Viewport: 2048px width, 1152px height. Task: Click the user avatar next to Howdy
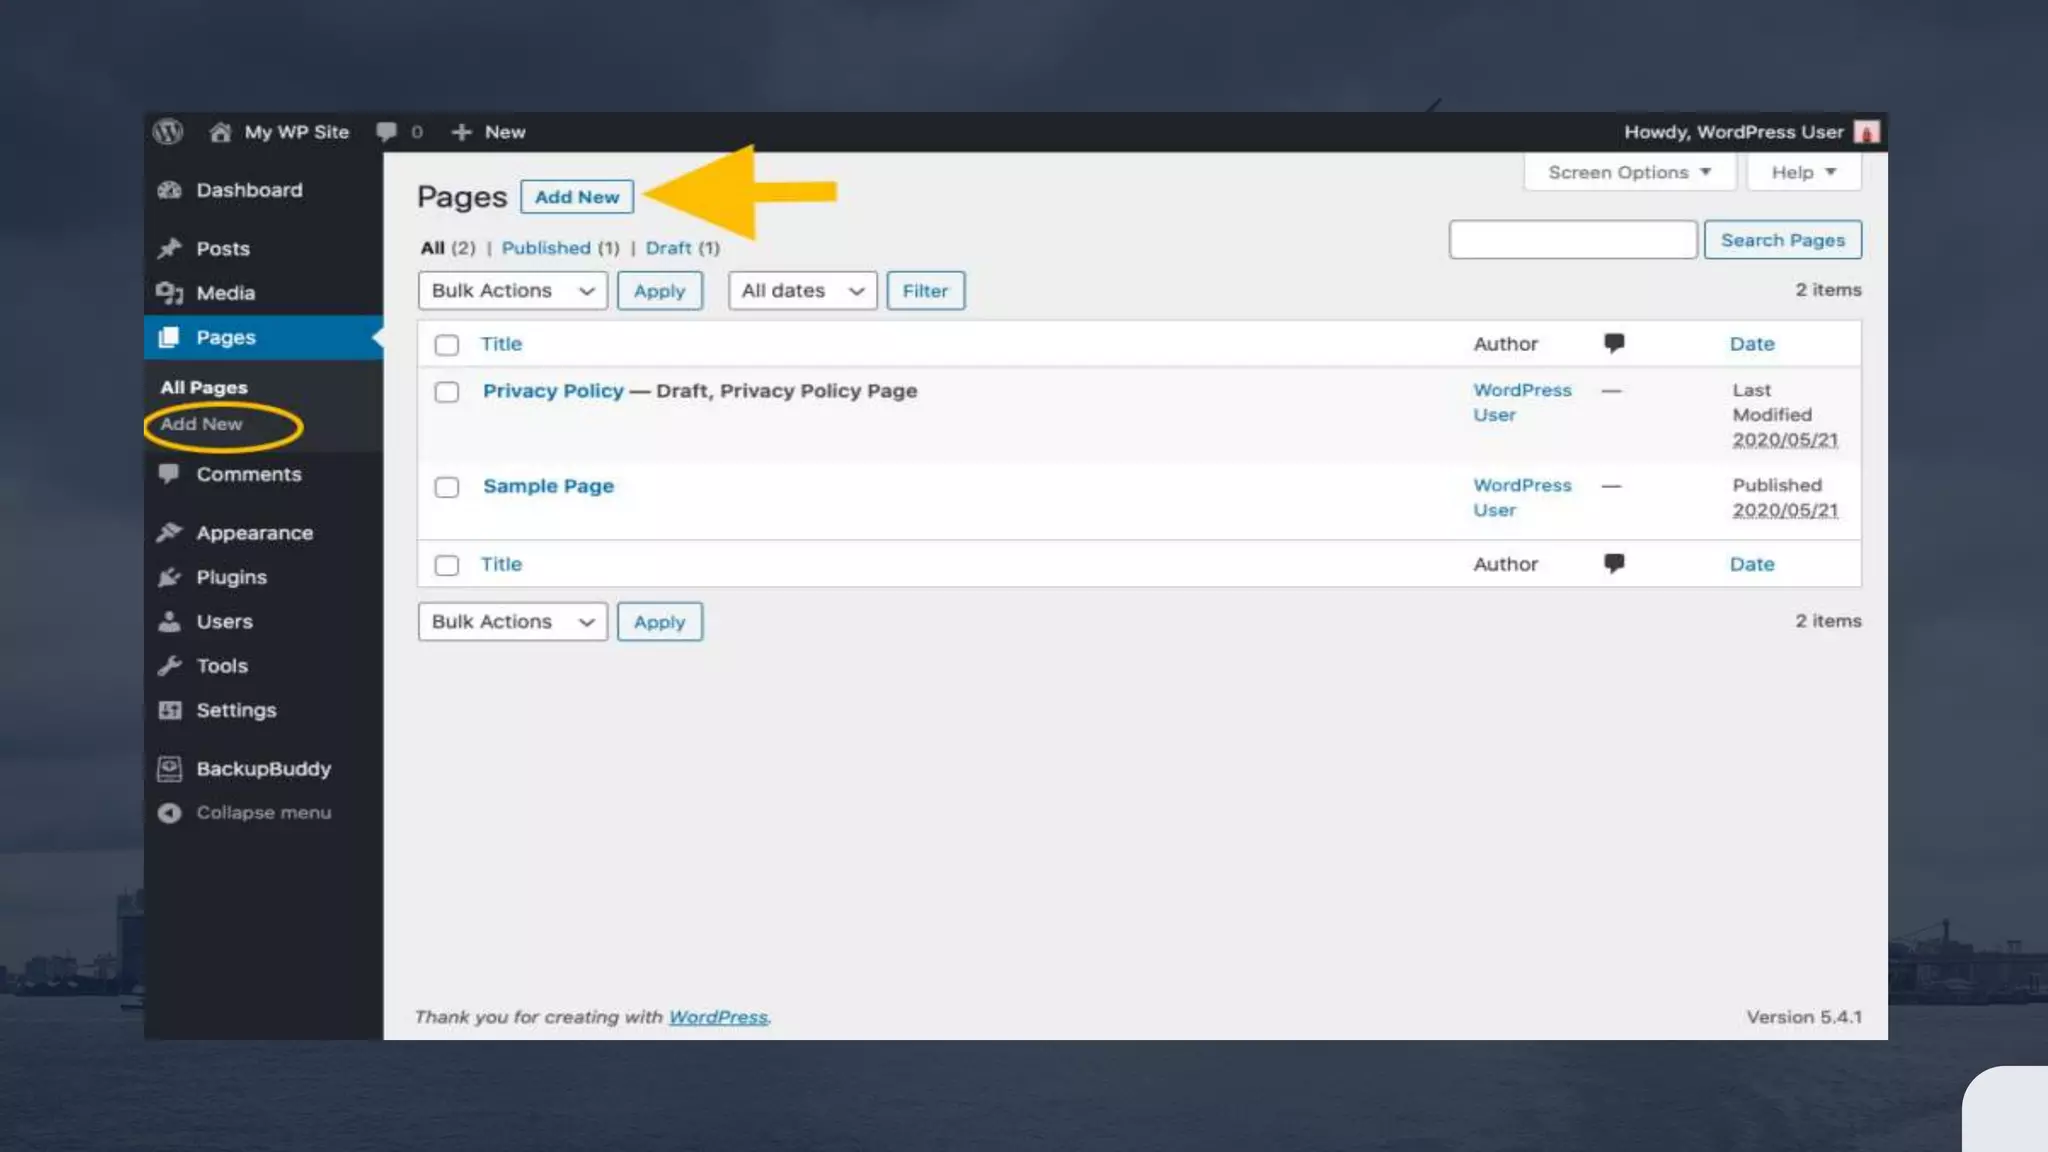click(x=1865, y=132)
